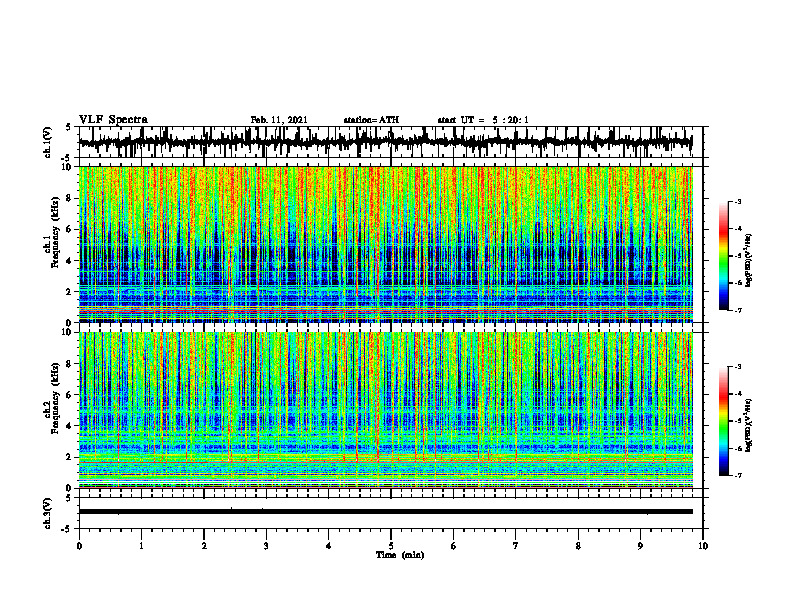This screenshot has width=792, height=612.
Task: Click the "start UT = 5 : 20: 1" text
Action: [483, 120]
